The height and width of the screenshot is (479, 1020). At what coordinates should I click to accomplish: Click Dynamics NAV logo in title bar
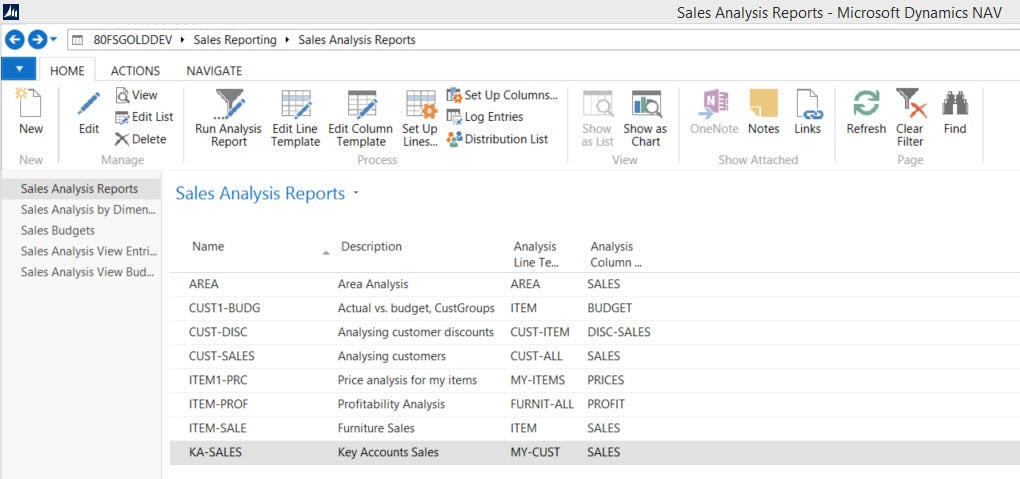10,11
